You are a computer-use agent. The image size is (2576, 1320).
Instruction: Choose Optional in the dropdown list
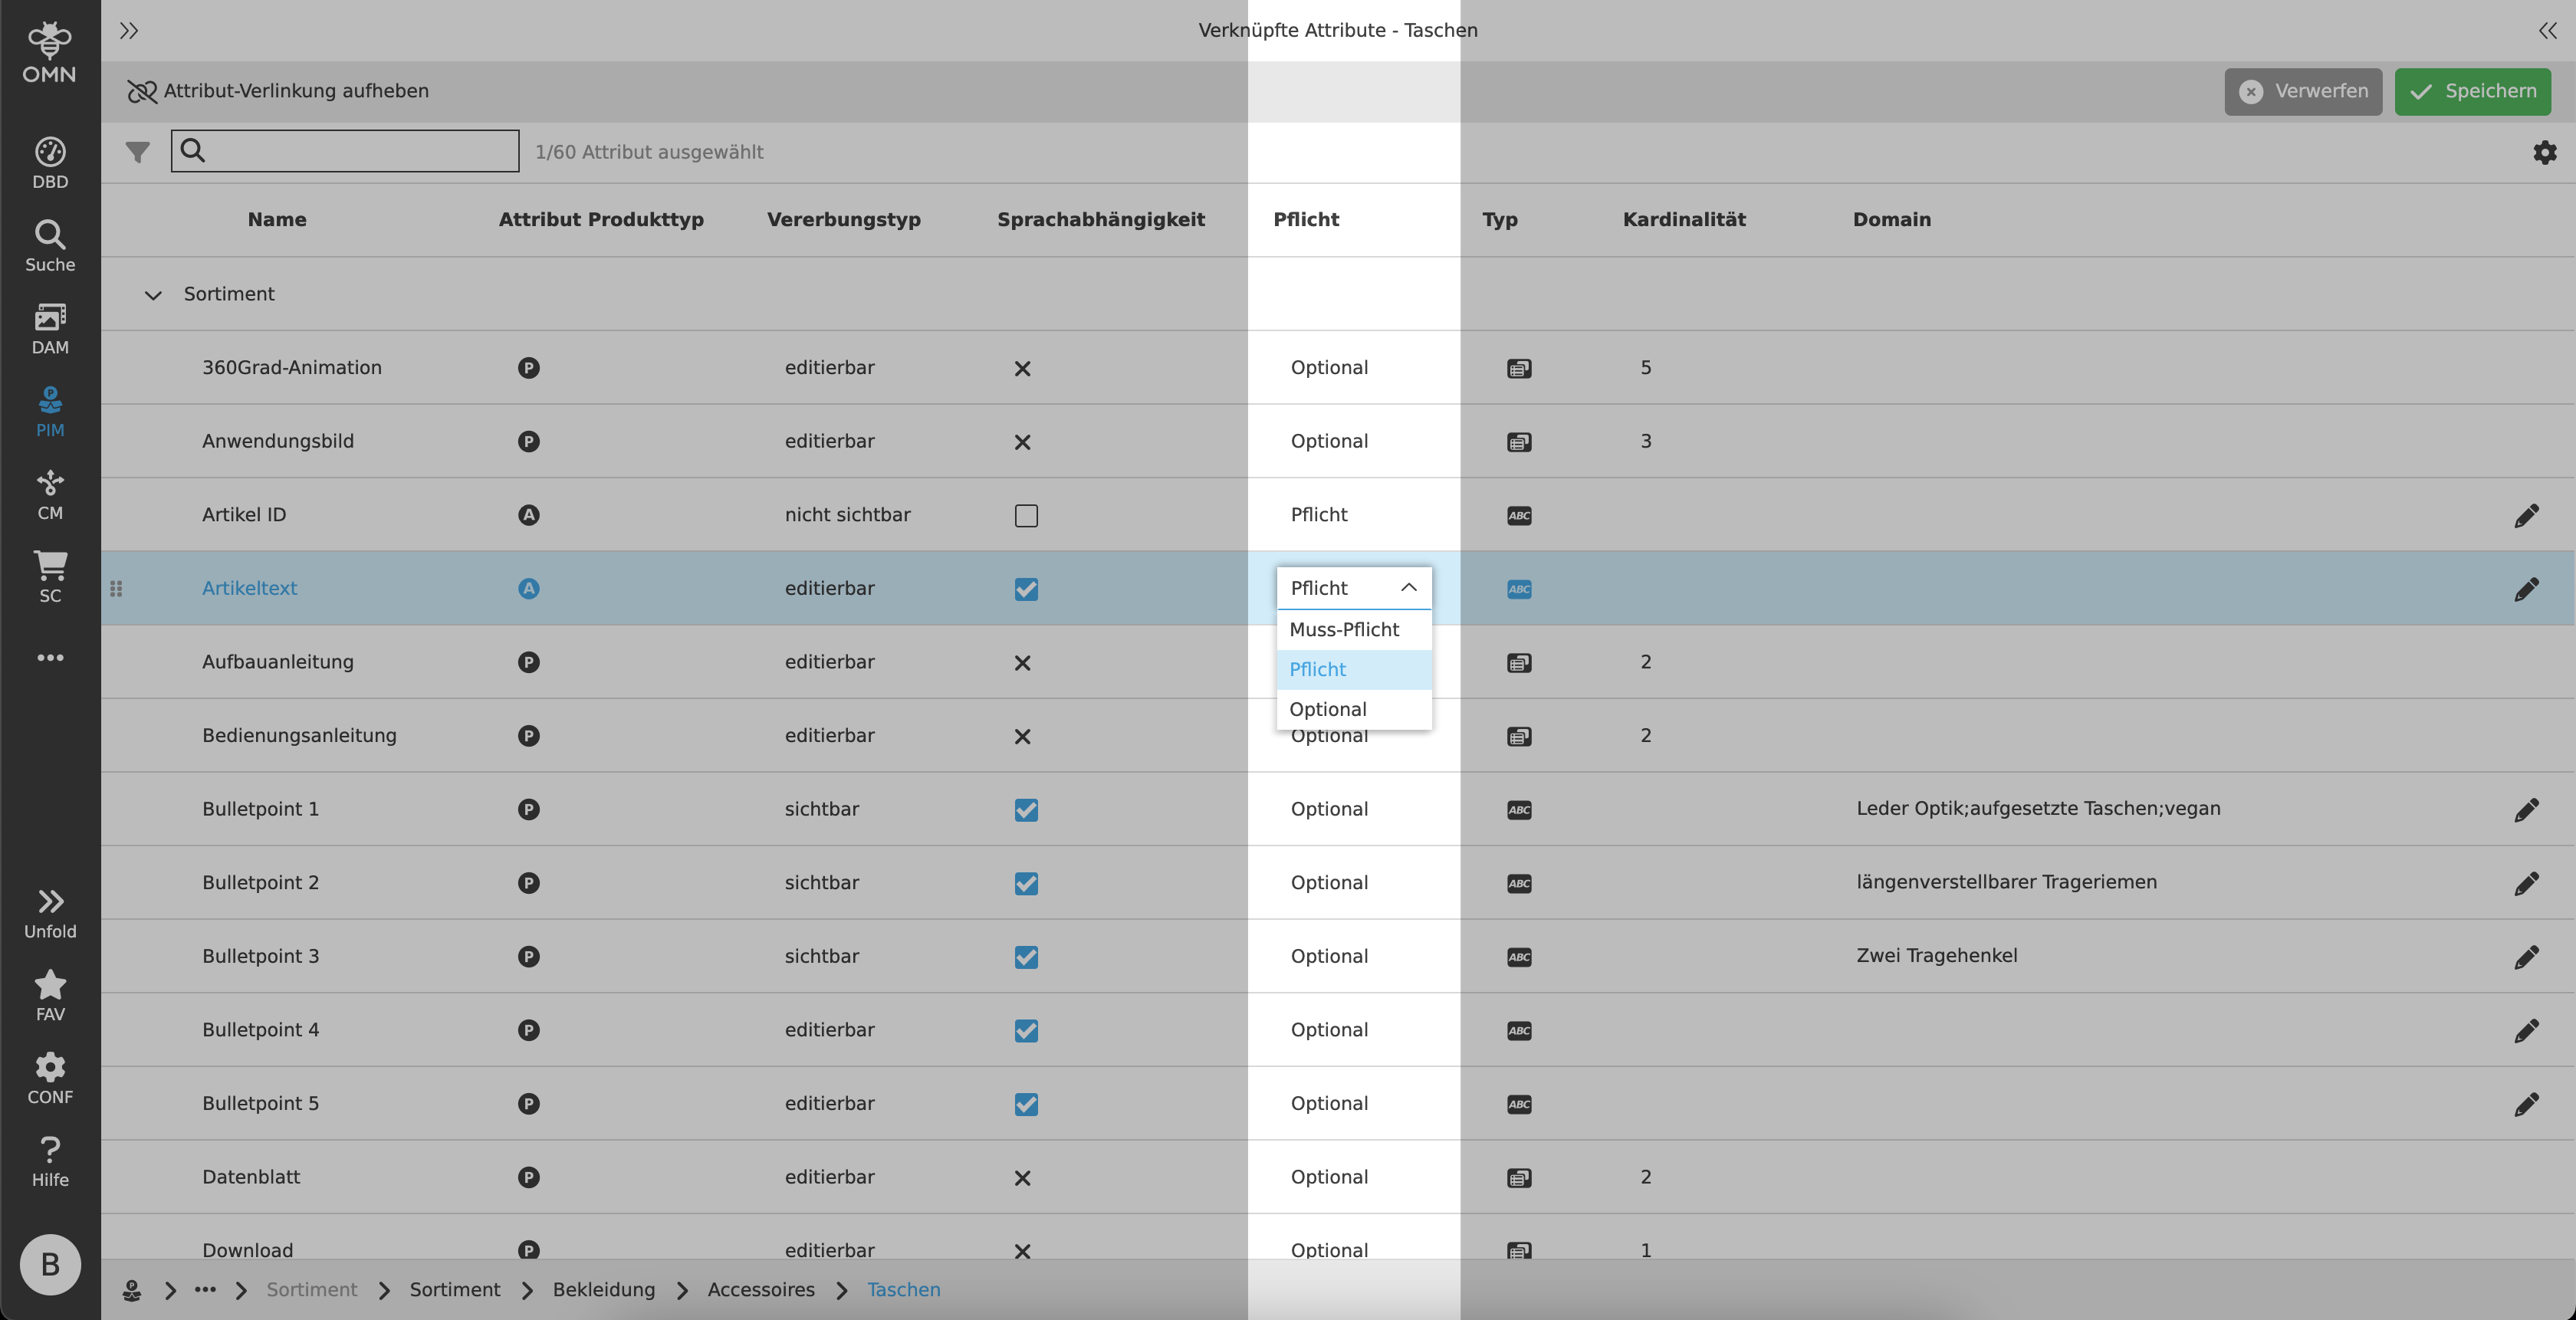[1328, 710]
